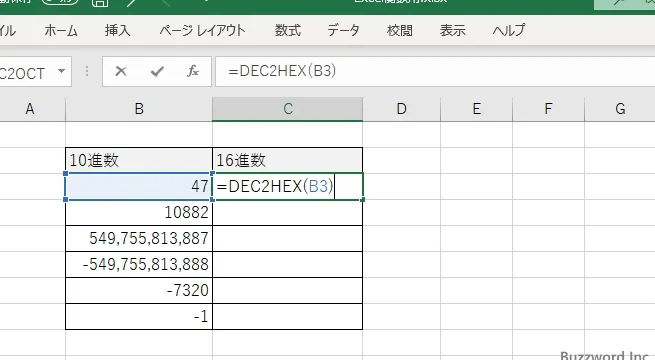The width and height of the screenshot is (655, 360).
Task: Cancel formula entry with the X icon
Action: 121,71
